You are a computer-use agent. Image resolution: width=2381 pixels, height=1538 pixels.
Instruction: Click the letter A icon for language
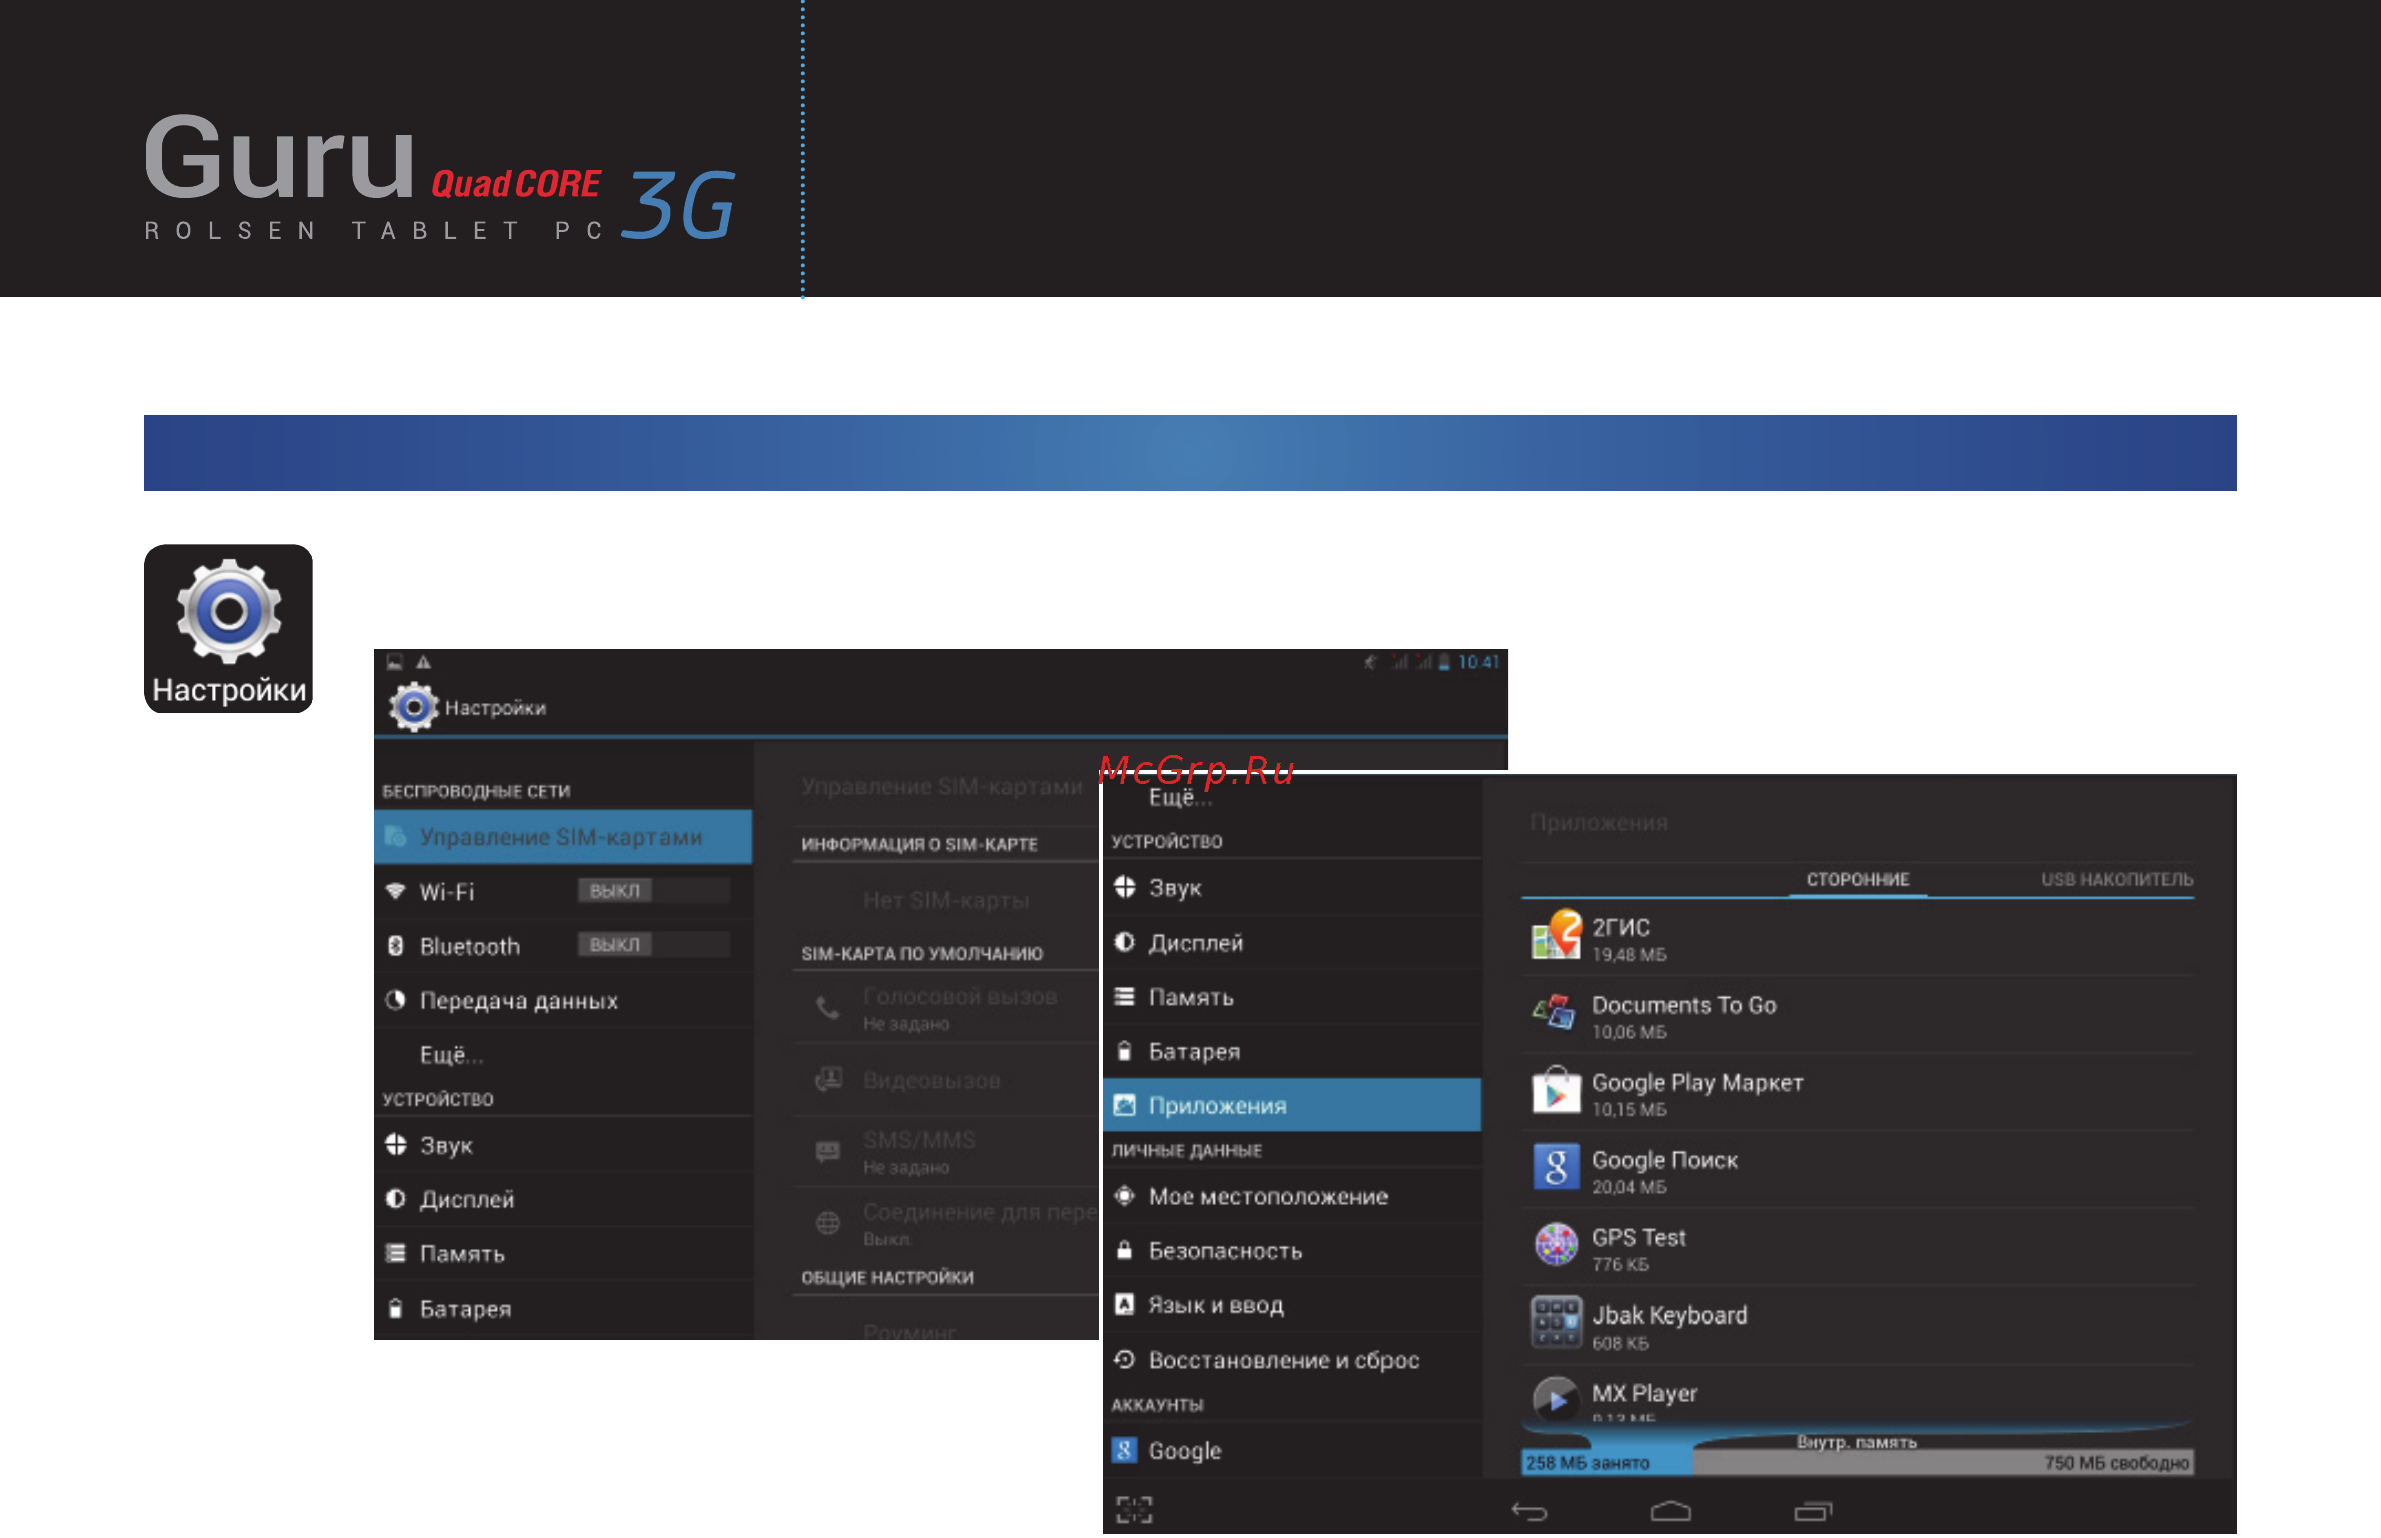pos(1125,1304)
